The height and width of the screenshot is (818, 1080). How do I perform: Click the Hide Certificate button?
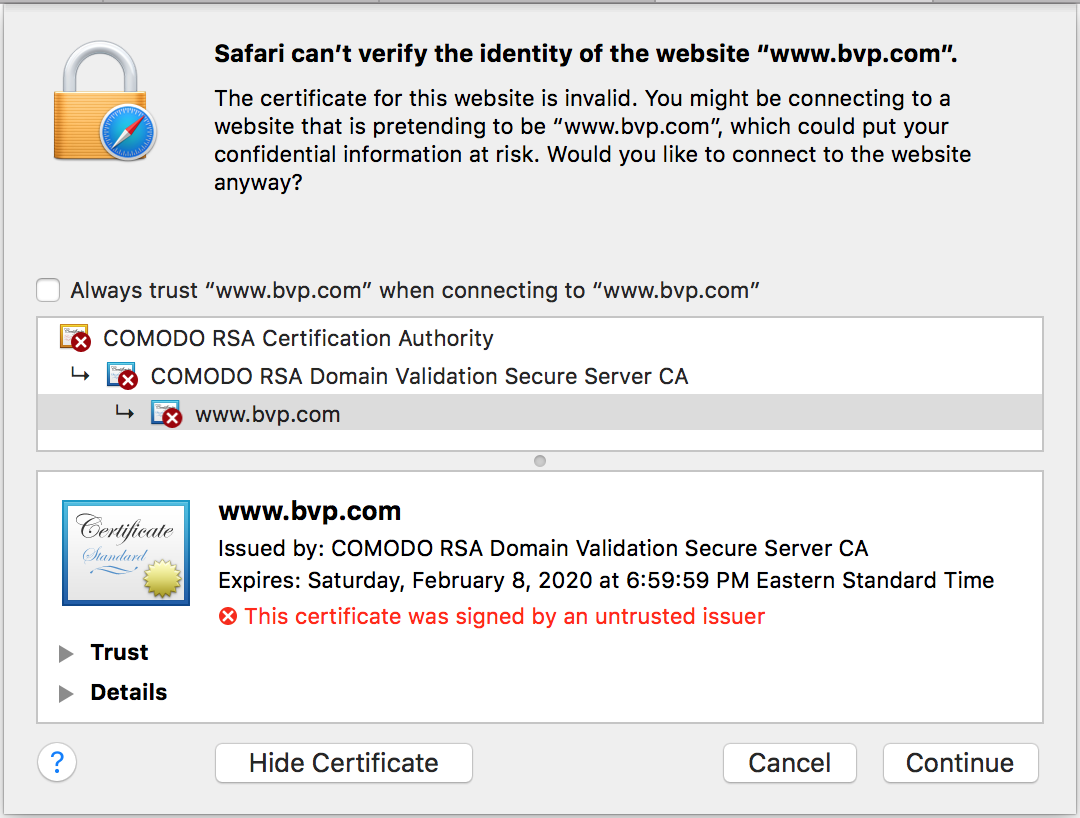pos(343,762)
